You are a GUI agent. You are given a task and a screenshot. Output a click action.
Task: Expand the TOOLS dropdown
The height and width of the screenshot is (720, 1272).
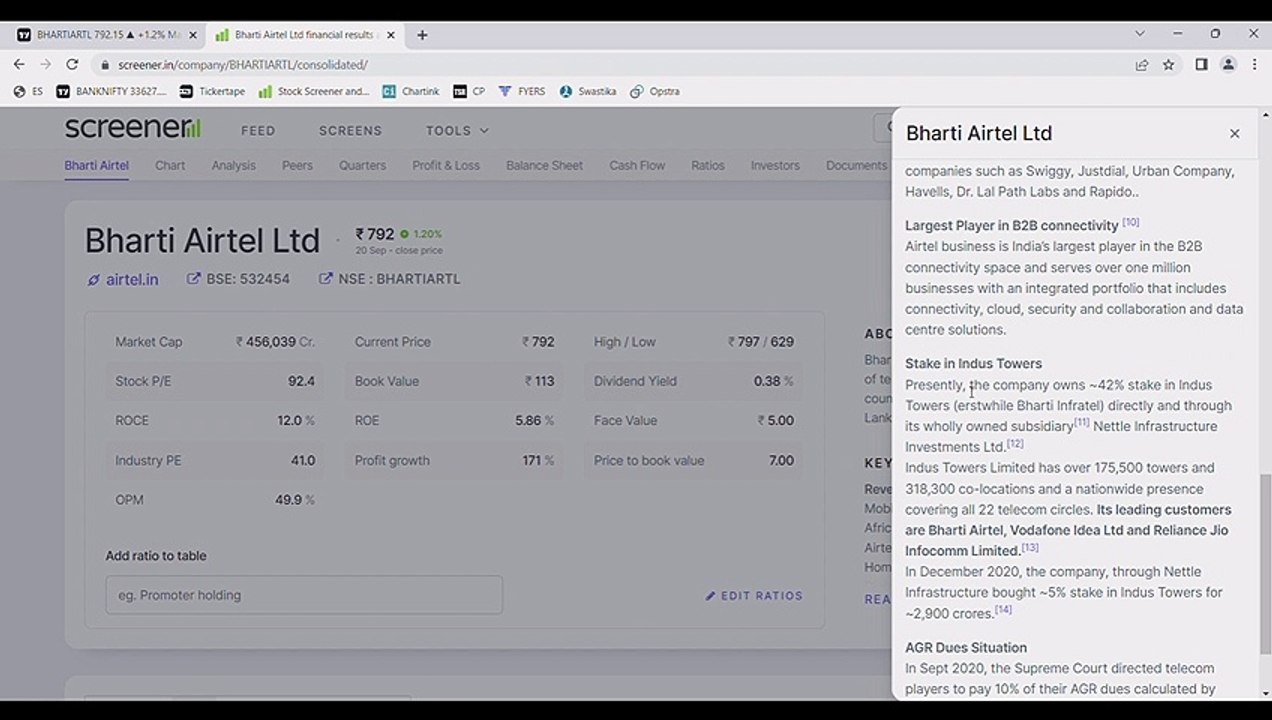point(457,131)
